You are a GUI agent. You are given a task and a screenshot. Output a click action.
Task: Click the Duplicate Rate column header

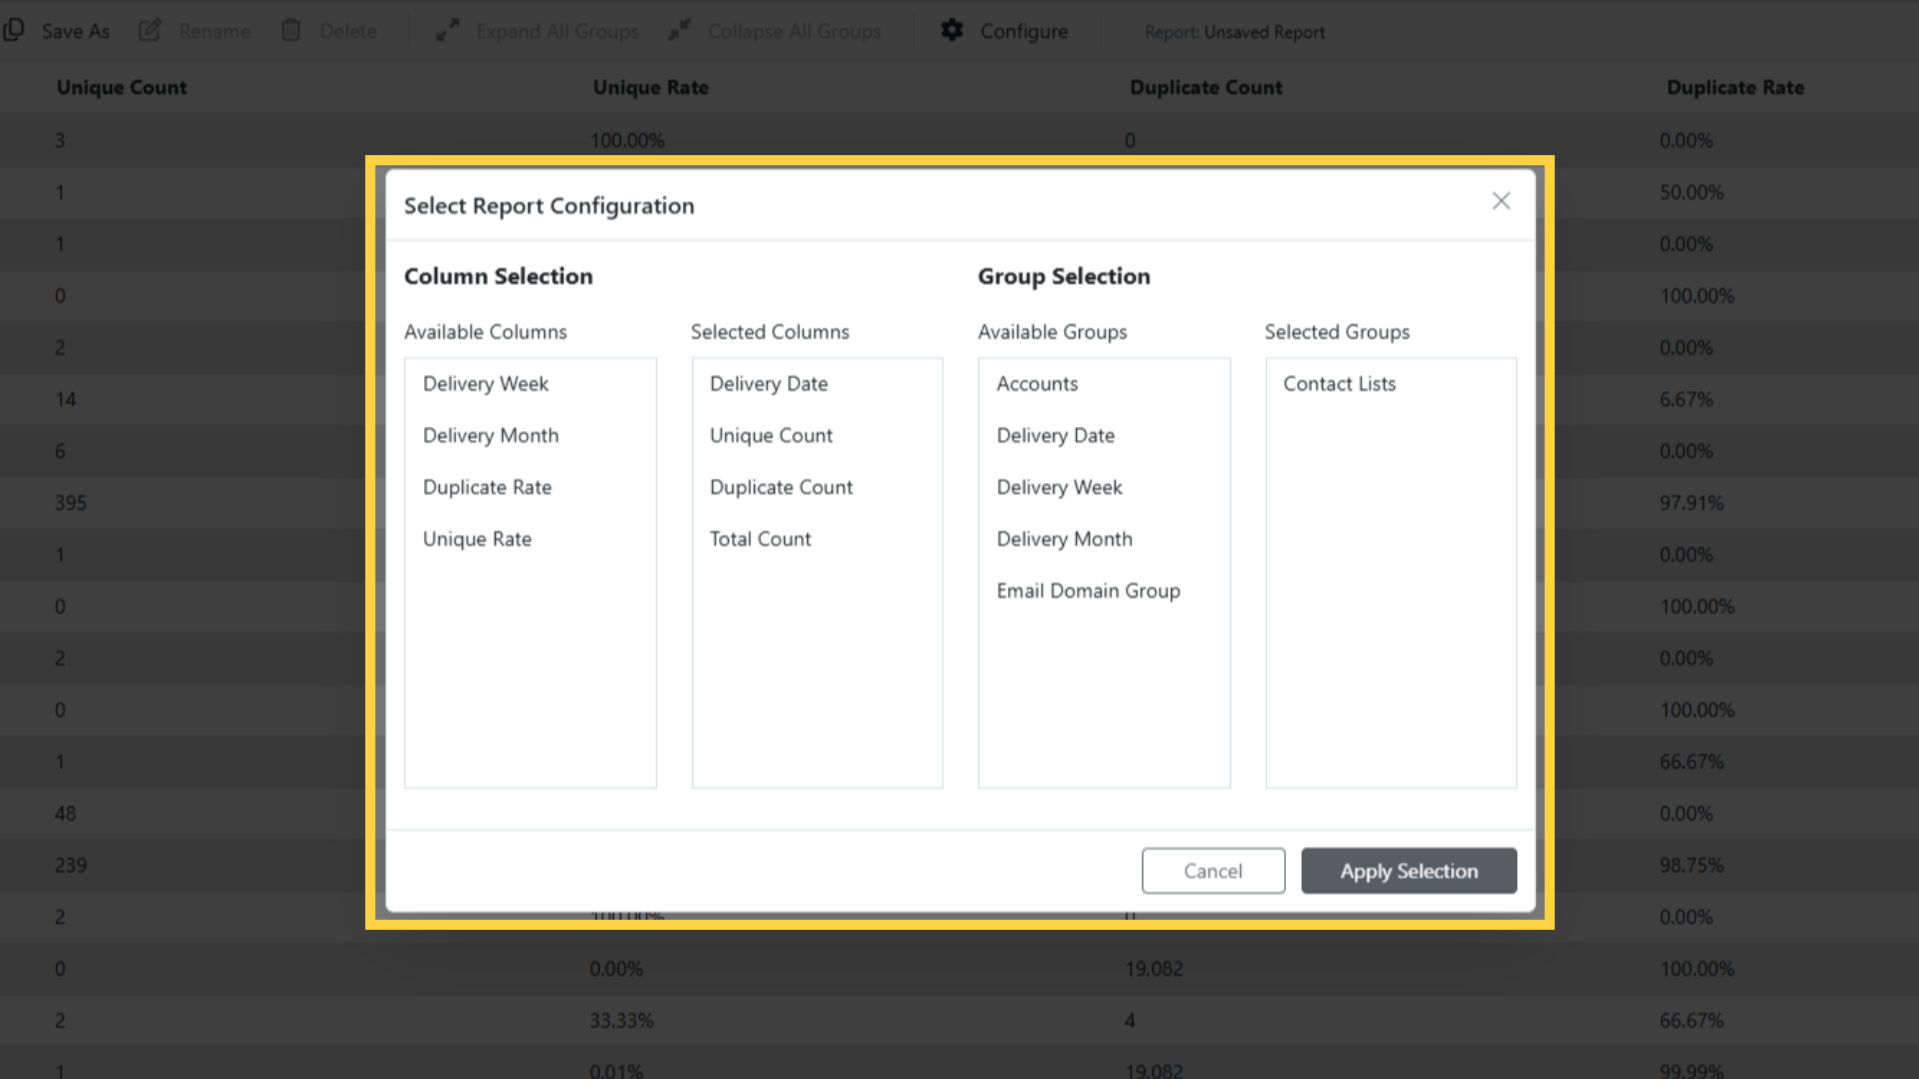pos(1736,87)
